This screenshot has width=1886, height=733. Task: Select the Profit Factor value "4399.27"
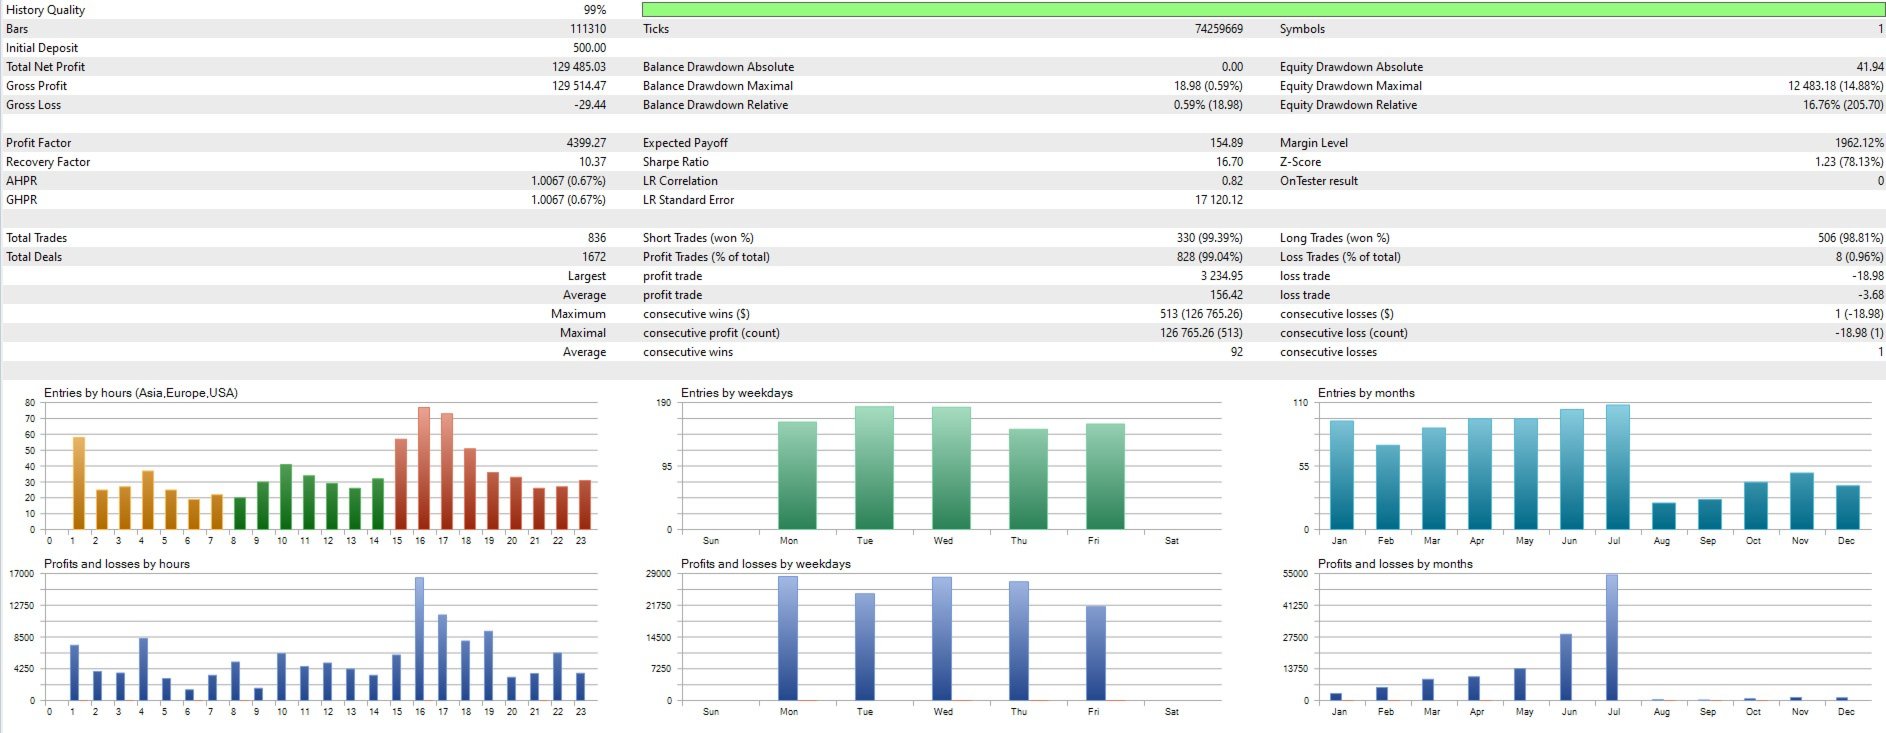(x=586, y=143)
